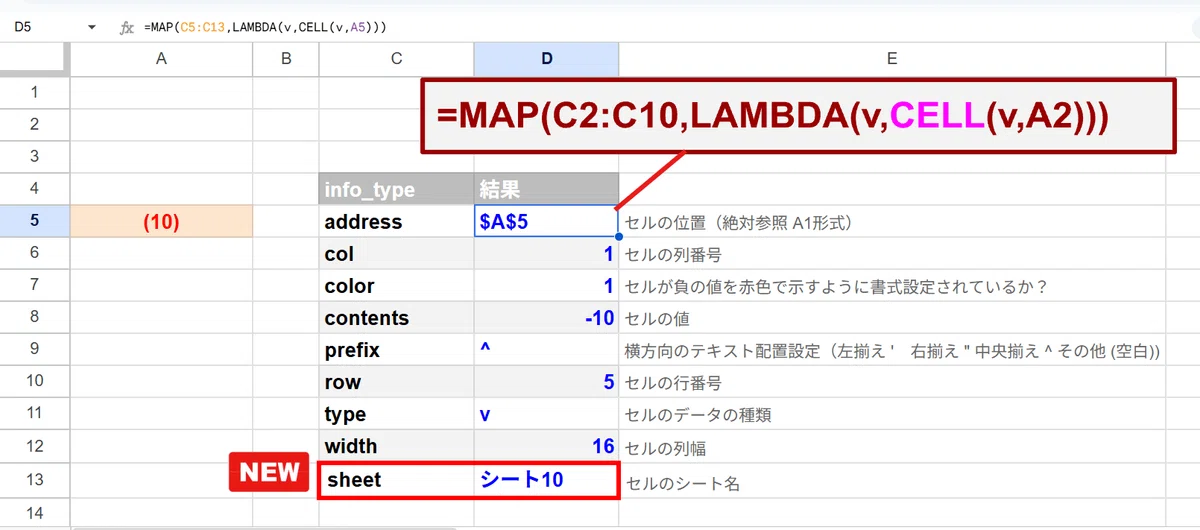
Task: Click the select-all corner box
Action: click(x=34, y=59)
